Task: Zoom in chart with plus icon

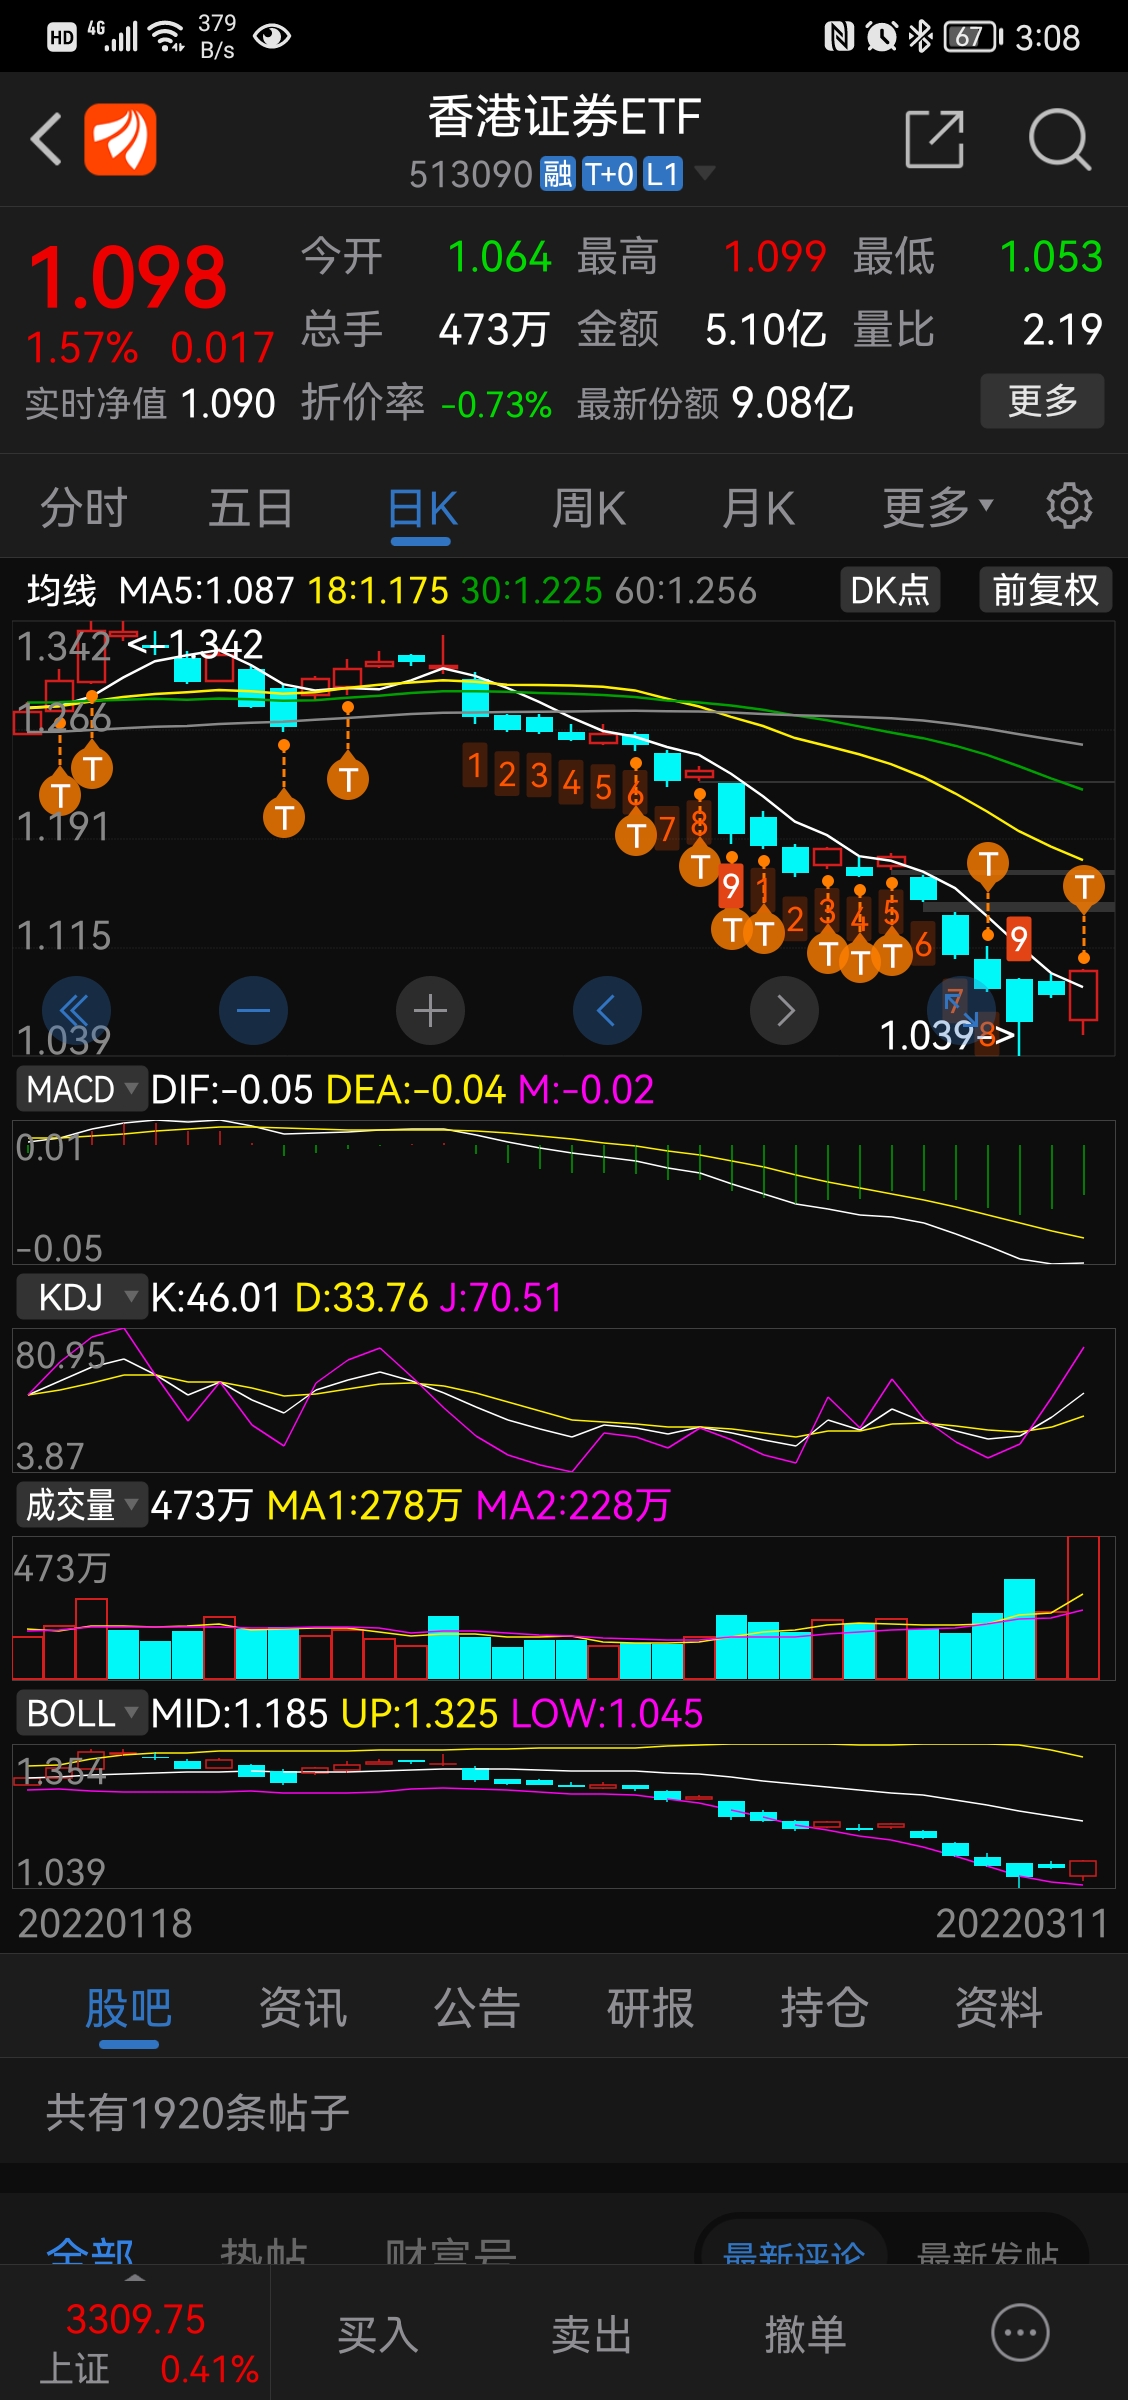Action: pos(430,1011)
